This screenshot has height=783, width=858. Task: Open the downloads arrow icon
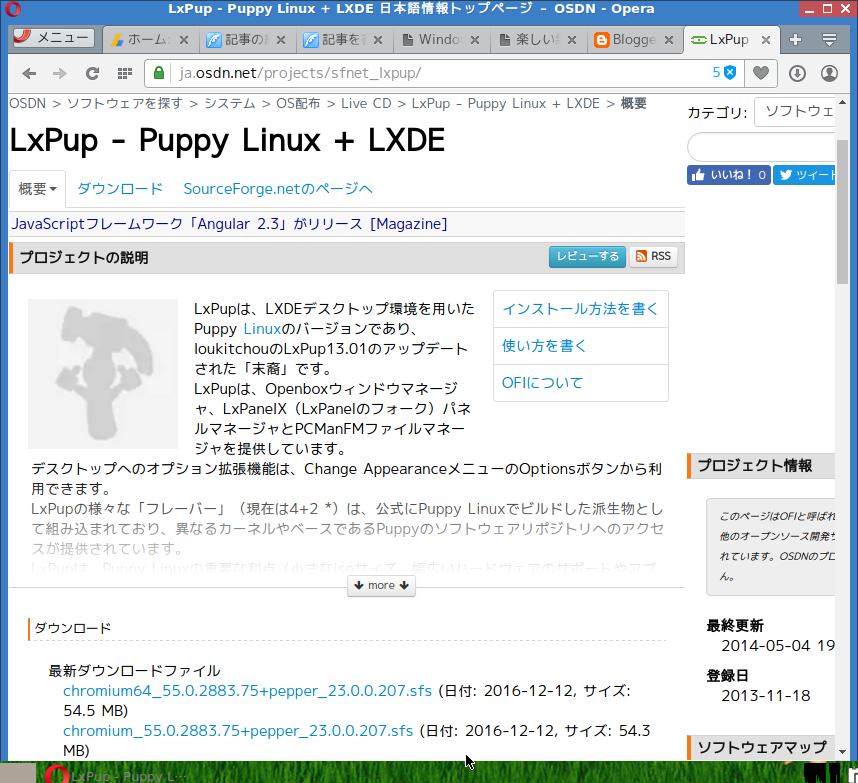pyautogui.click(x=797, y=73)
